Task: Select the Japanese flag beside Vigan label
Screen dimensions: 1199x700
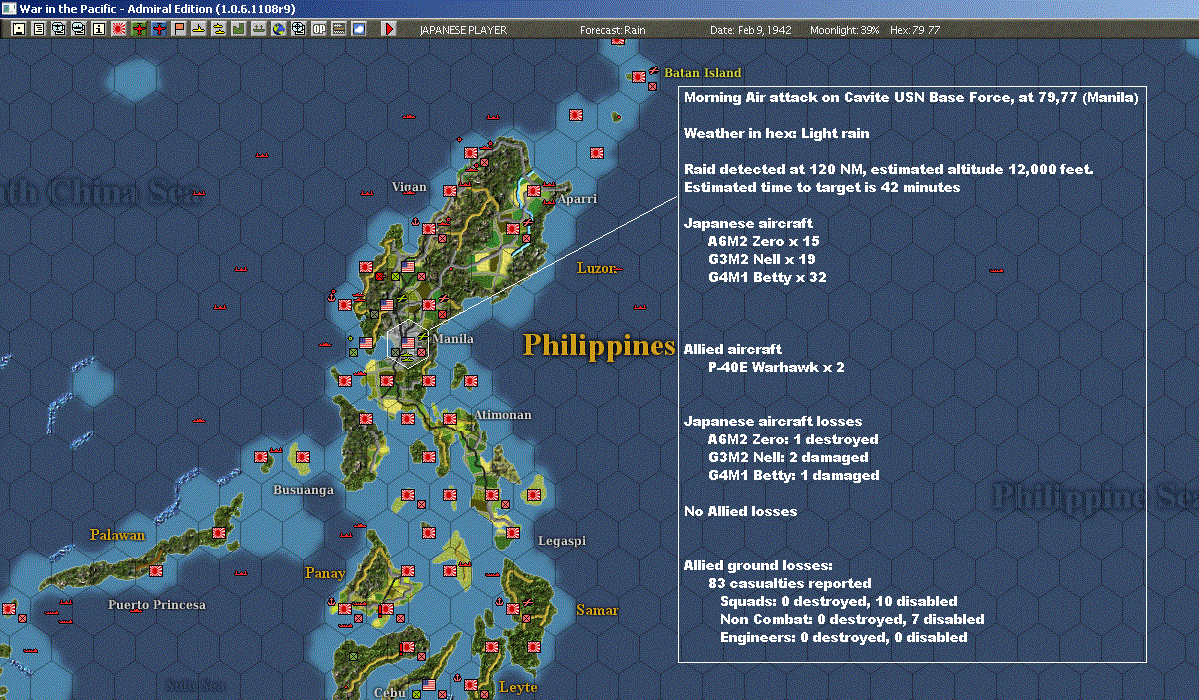Action: pyautogui.click(x=450, y=191)
